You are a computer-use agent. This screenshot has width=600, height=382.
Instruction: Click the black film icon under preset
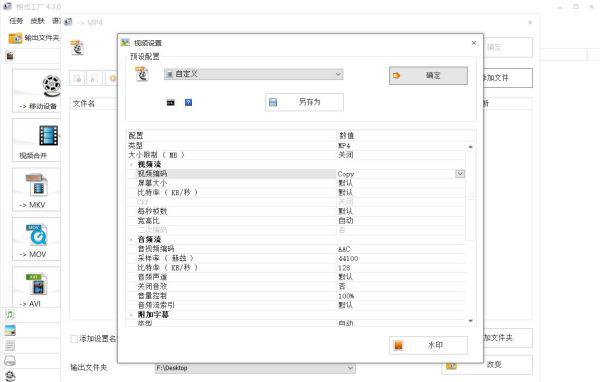(x=171, y=103)
